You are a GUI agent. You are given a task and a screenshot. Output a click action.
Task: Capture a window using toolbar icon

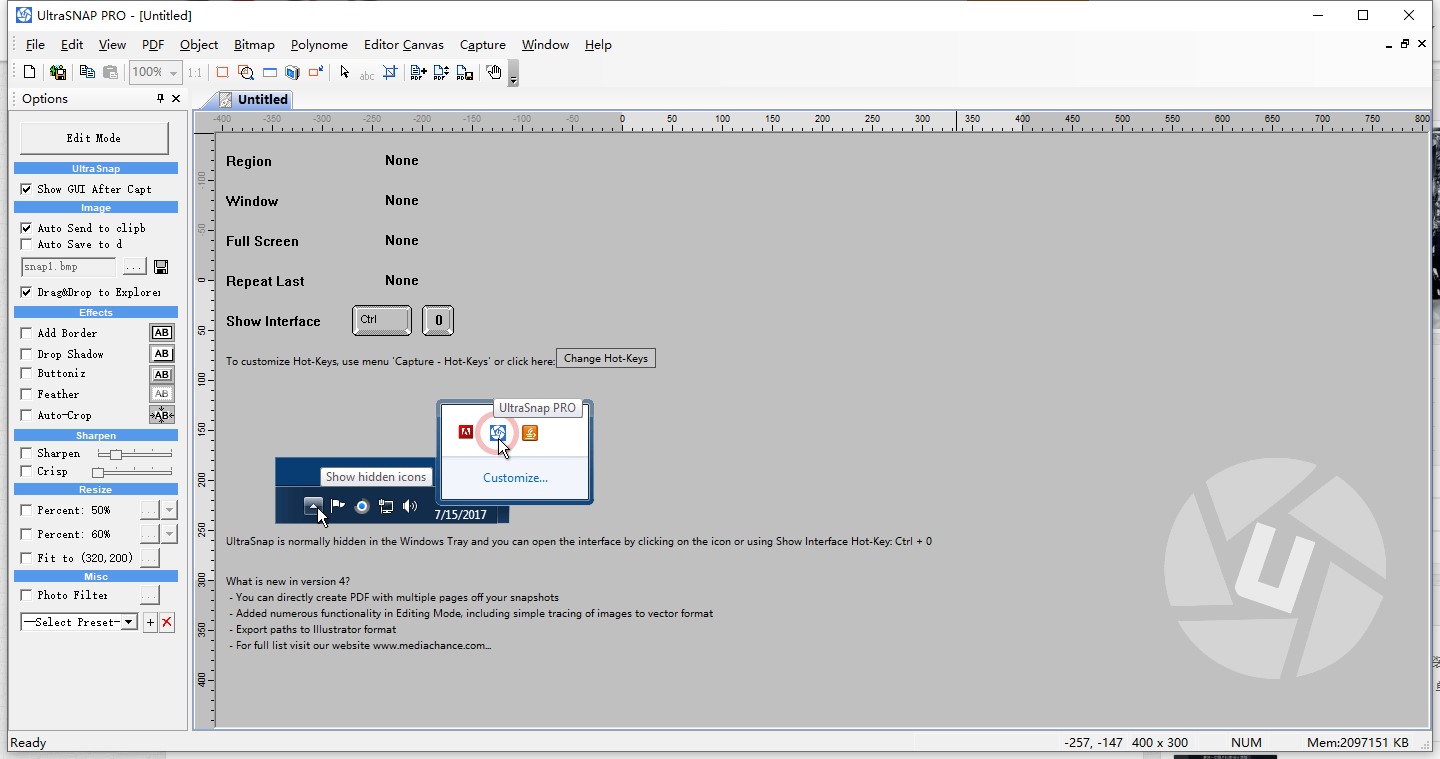[269, 72]
